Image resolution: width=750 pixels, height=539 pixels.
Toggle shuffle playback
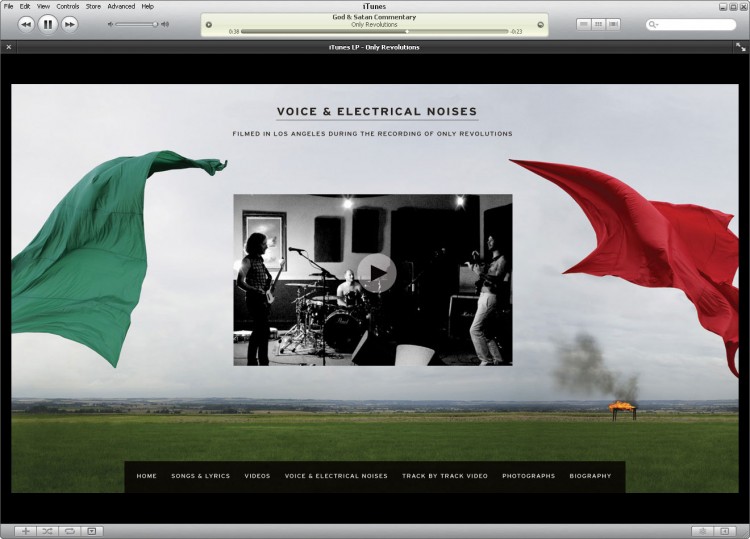tap(47, 531)
